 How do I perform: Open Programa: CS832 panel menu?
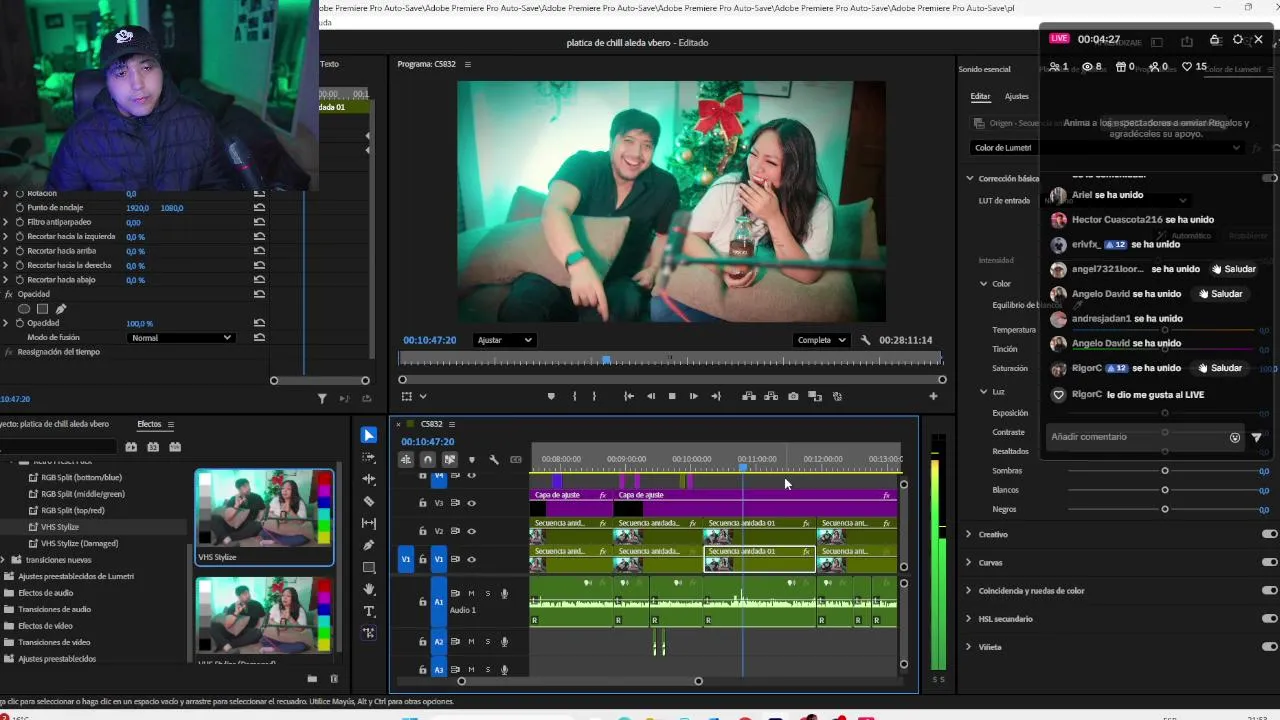[x=467, y=64]
